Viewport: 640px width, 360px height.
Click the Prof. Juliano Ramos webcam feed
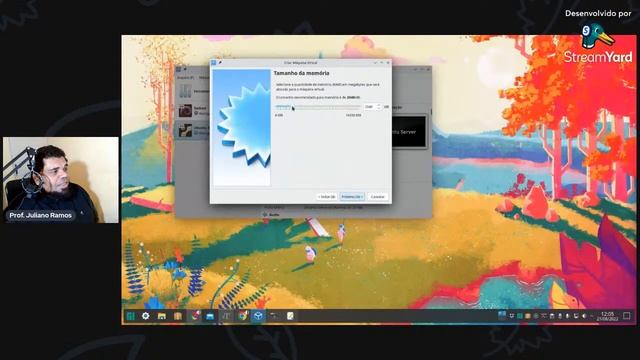tap(61, 180)
